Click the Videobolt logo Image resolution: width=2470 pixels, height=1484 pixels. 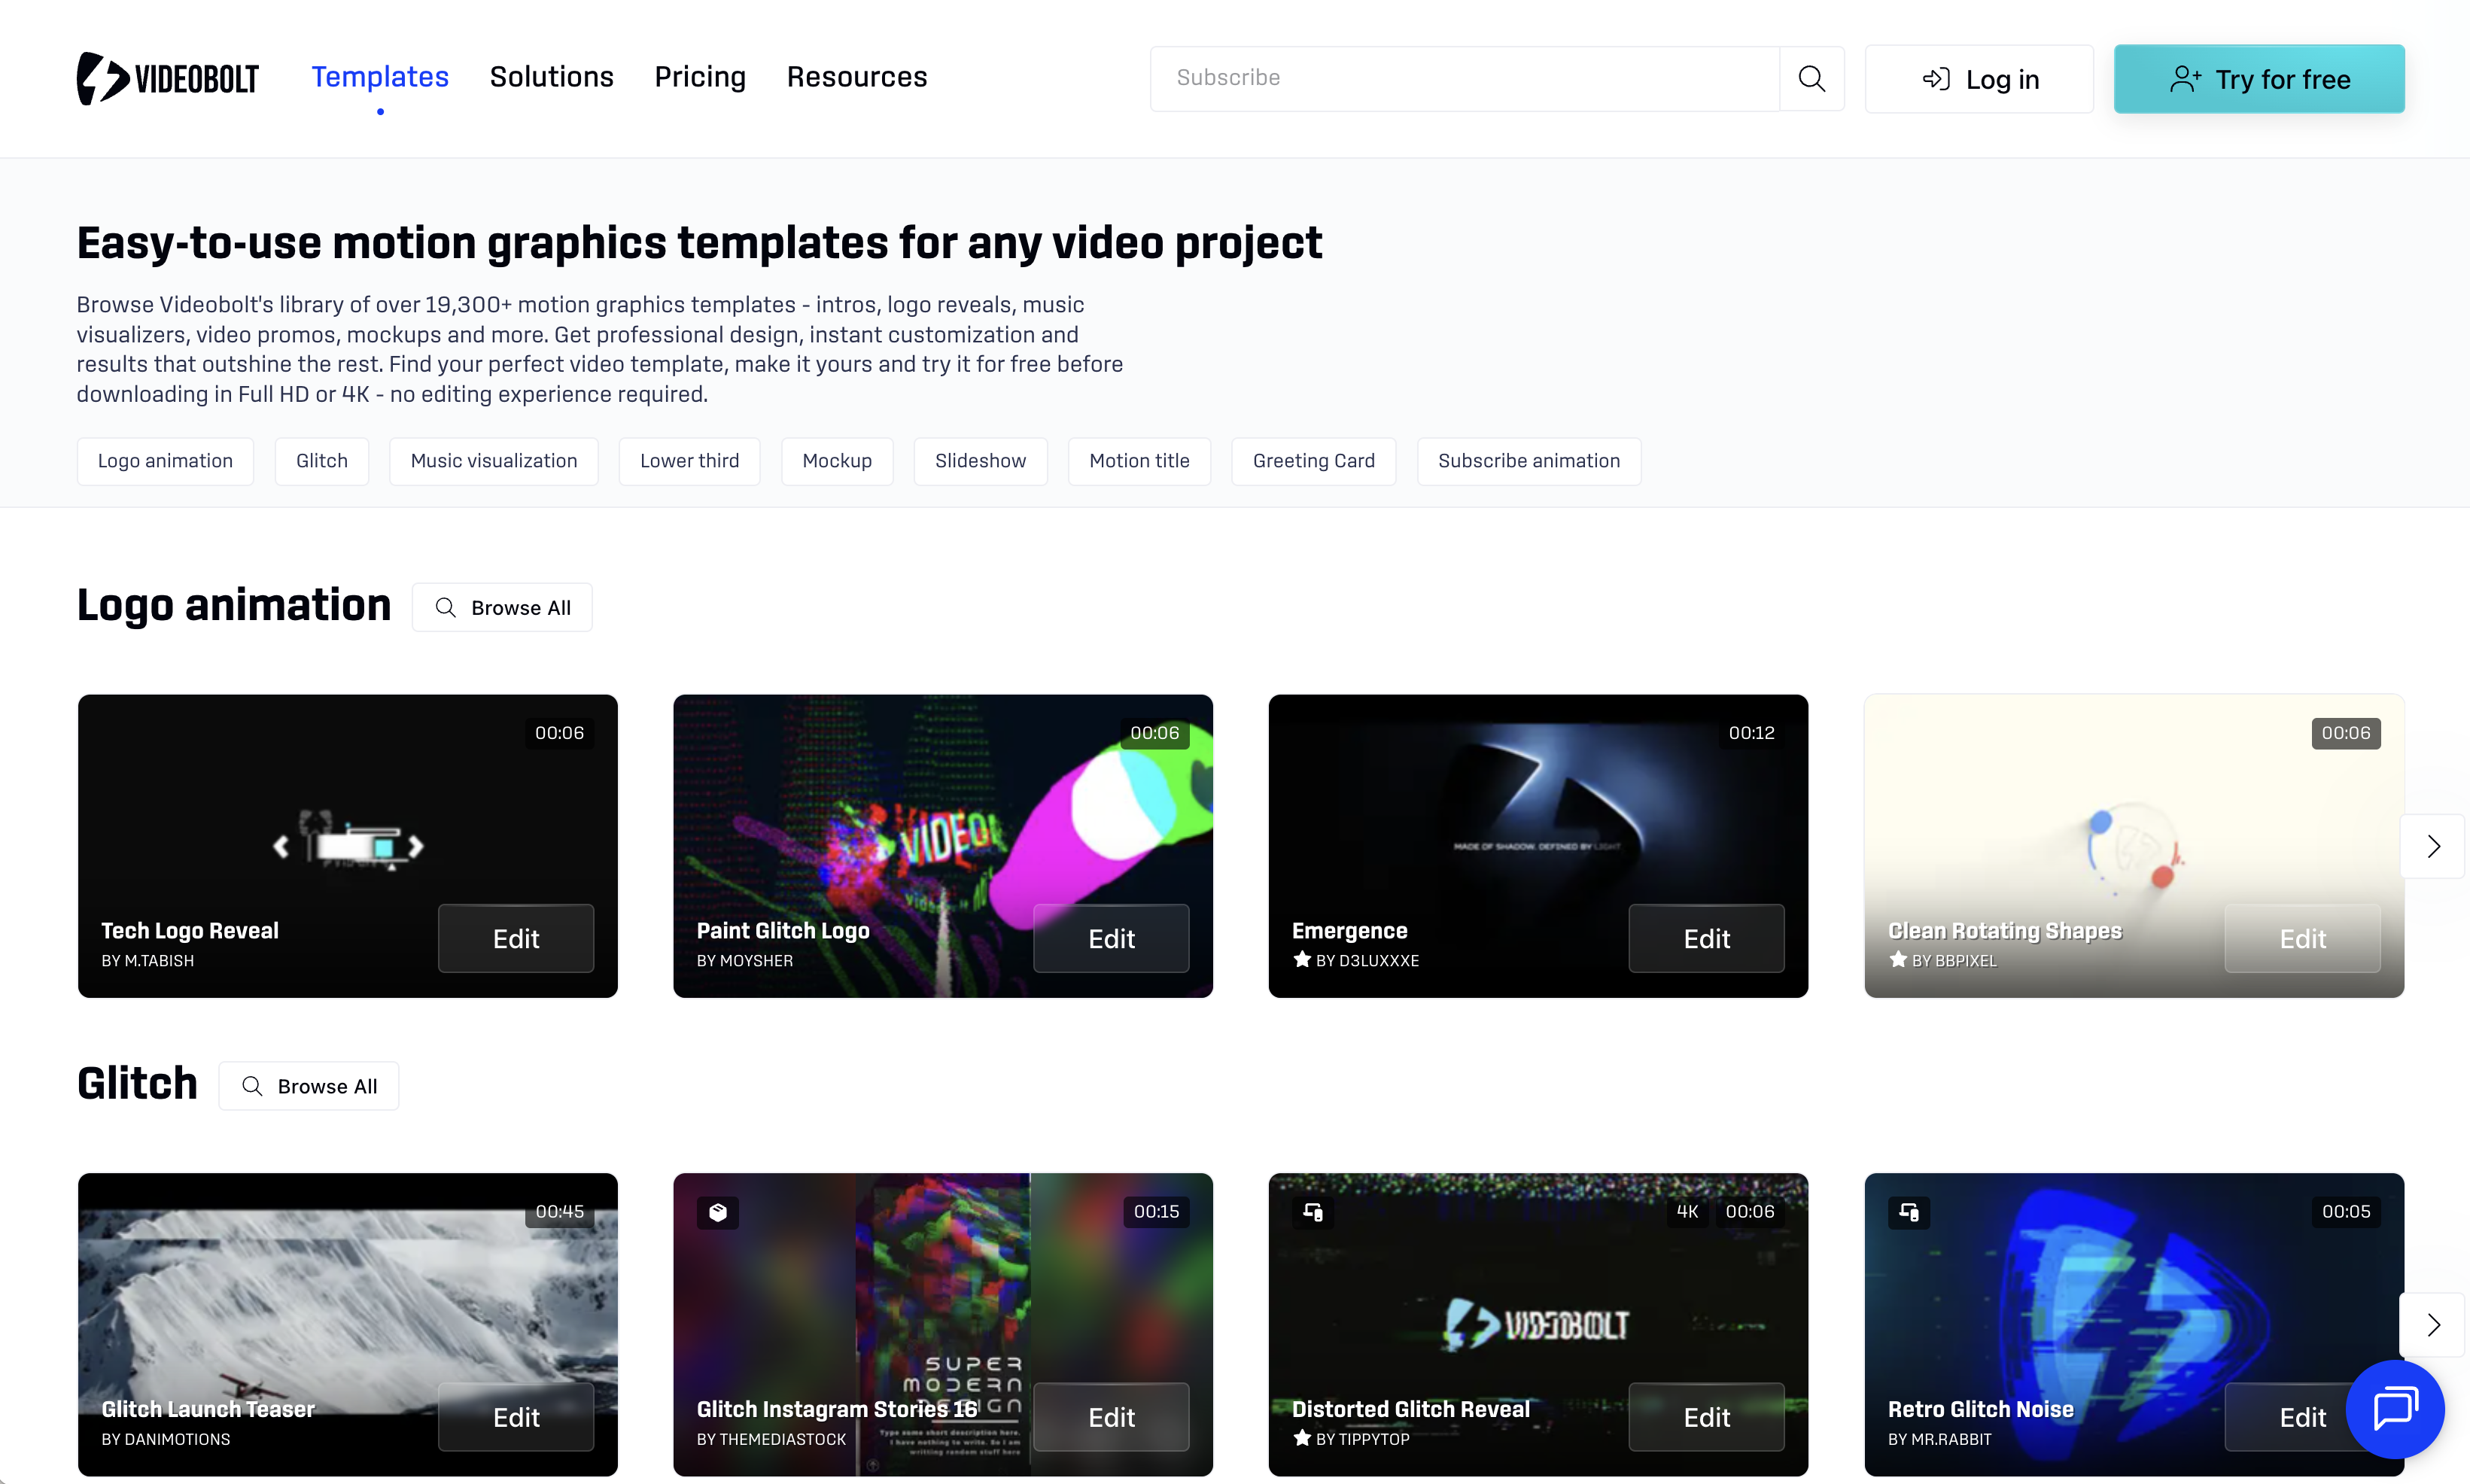pos(168,78)
